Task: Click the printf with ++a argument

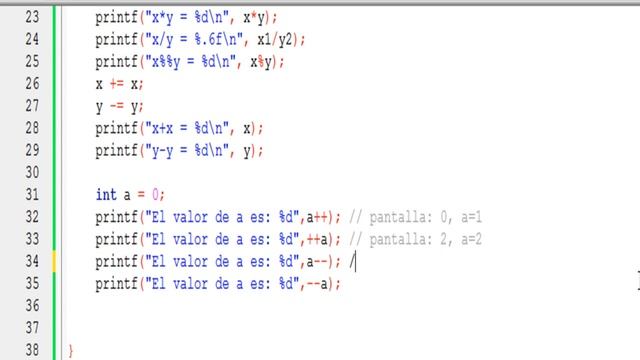Action: click(x=218, y=239)
